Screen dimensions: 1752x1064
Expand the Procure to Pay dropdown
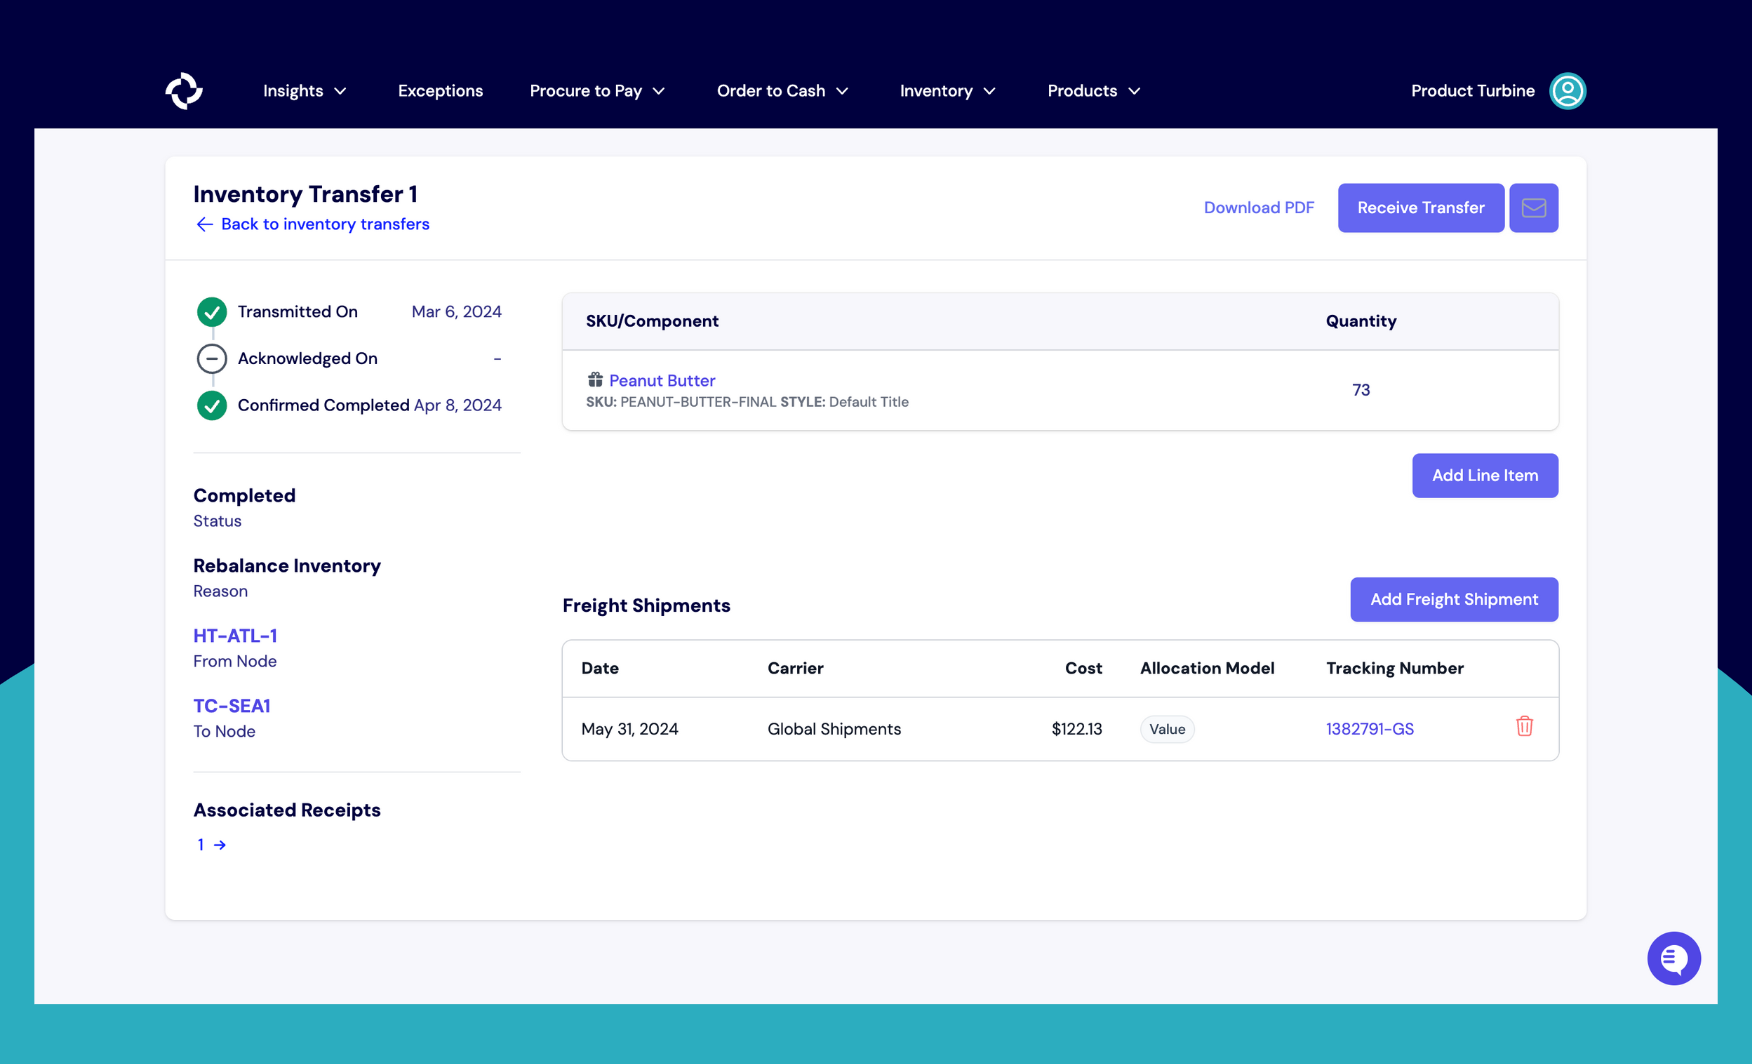click(597, 91)
